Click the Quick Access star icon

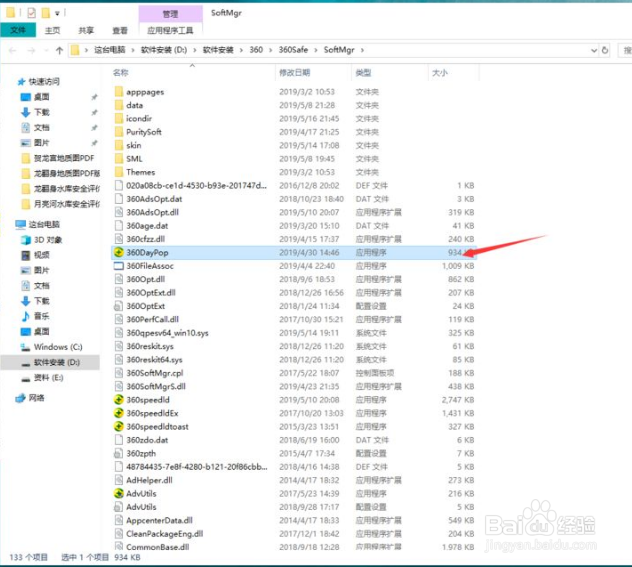(21, 82)
